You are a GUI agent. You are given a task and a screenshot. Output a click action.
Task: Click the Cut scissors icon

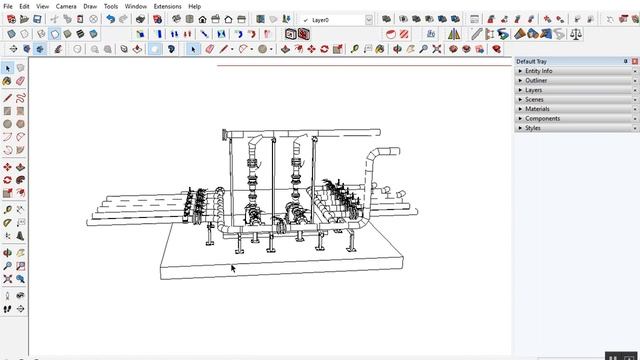(54, 19)
